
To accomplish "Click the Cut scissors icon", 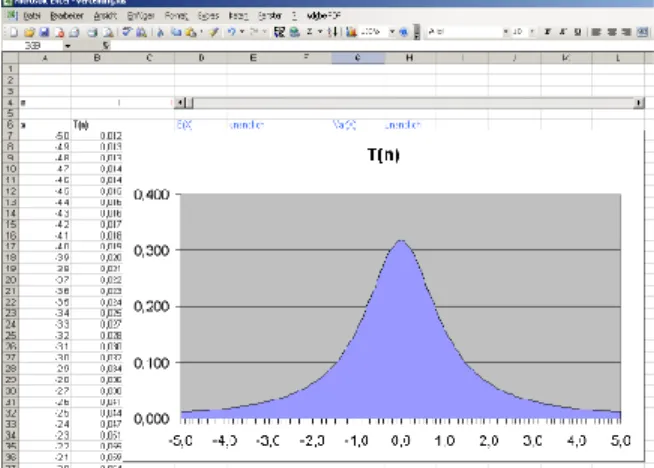I will tap(161, 32).
